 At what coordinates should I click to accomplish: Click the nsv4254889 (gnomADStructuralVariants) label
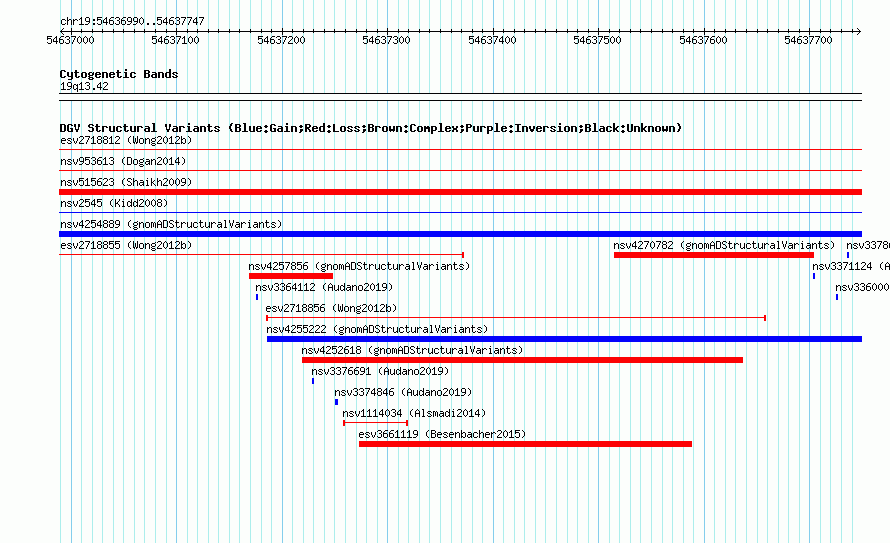pyautogui.click(x=171, y=224)
